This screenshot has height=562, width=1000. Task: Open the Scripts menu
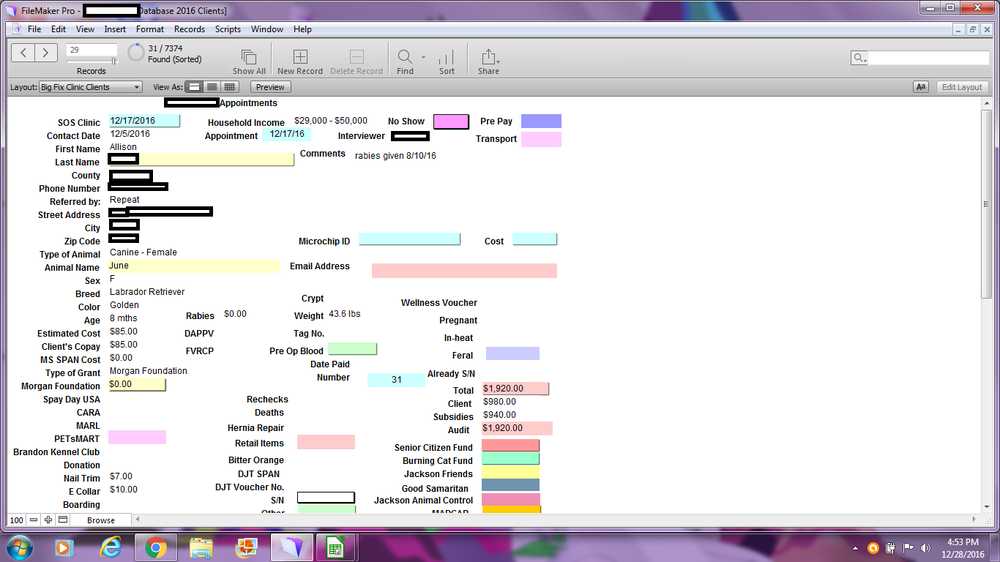tap(228, 29)
